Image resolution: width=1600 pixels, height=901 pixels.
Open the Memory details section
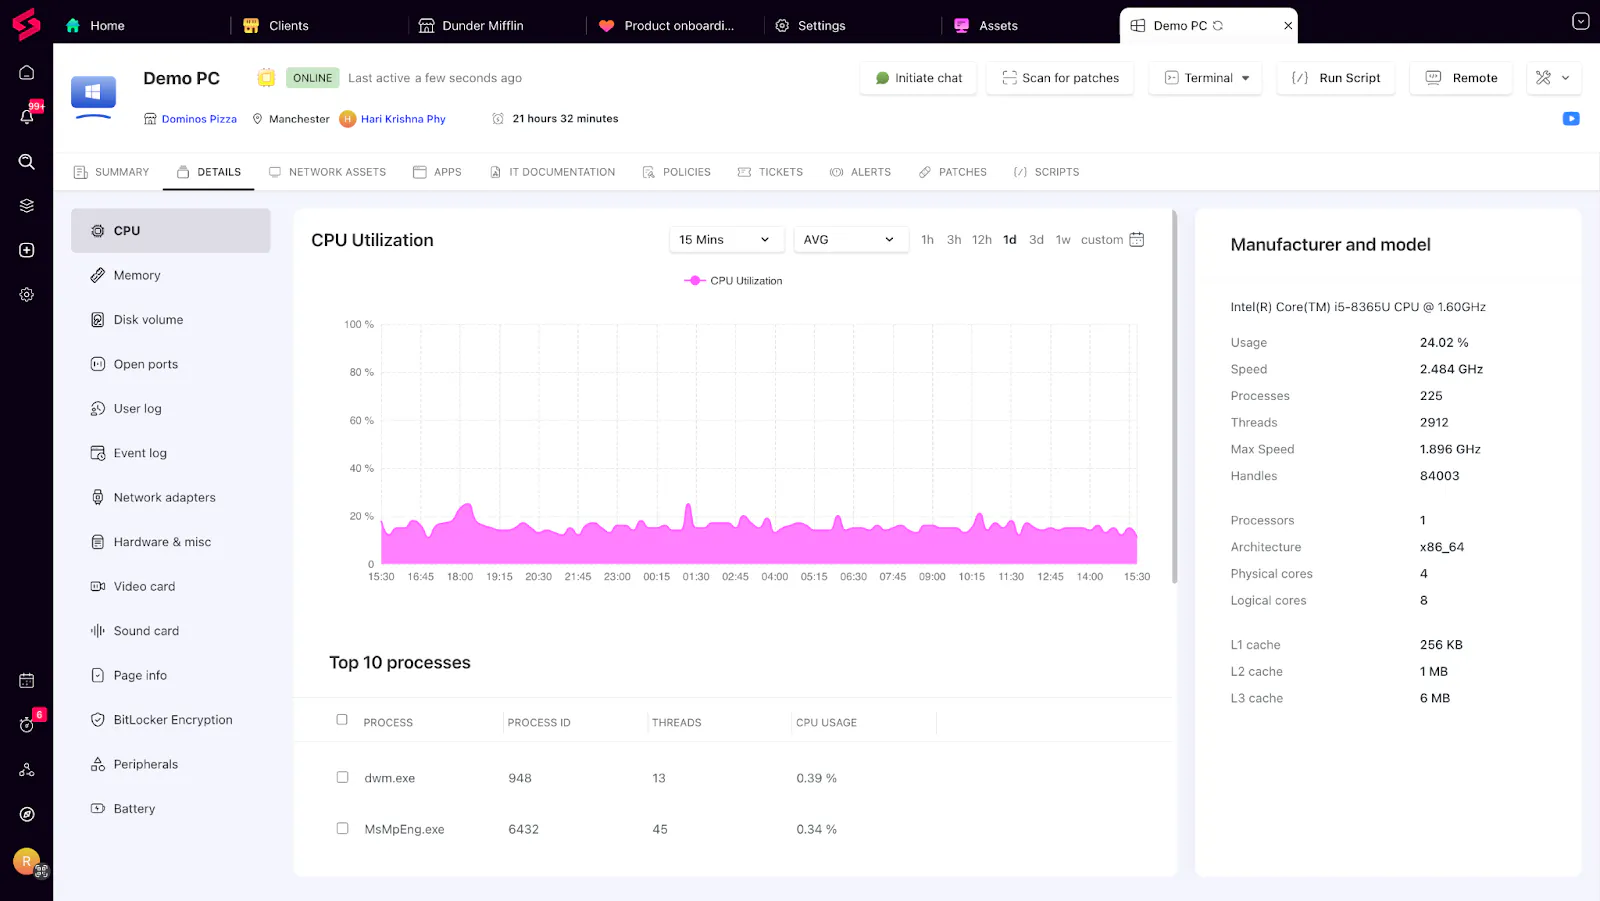pos(137,276)
